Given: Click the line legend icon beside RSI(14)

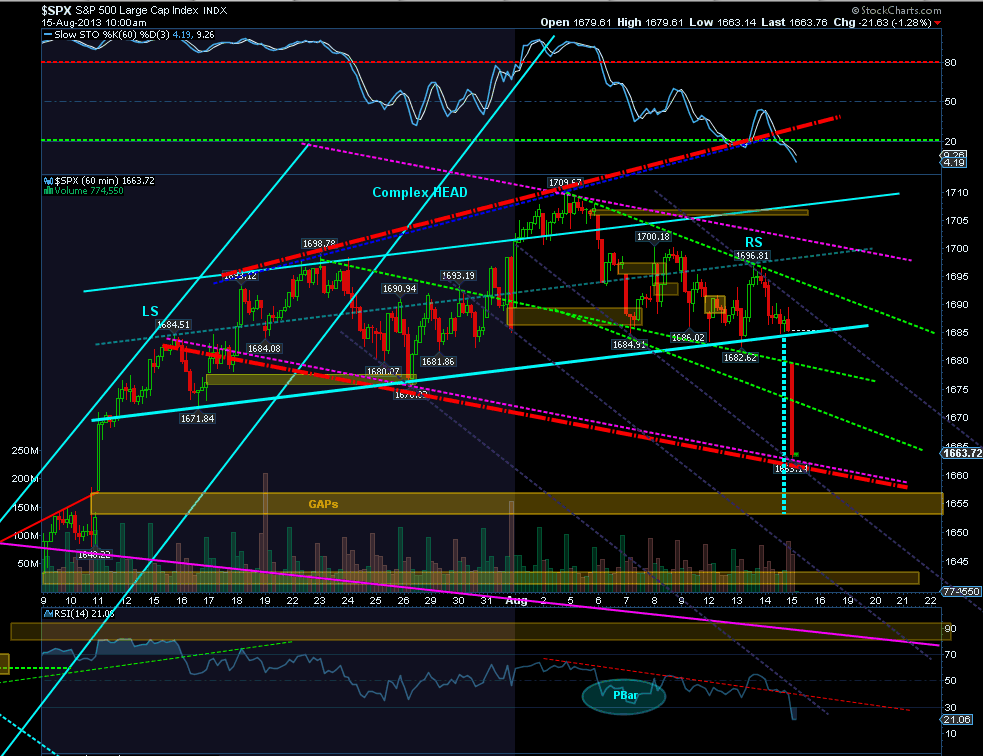Looking at the screenshot, I should tap(48, 614).
